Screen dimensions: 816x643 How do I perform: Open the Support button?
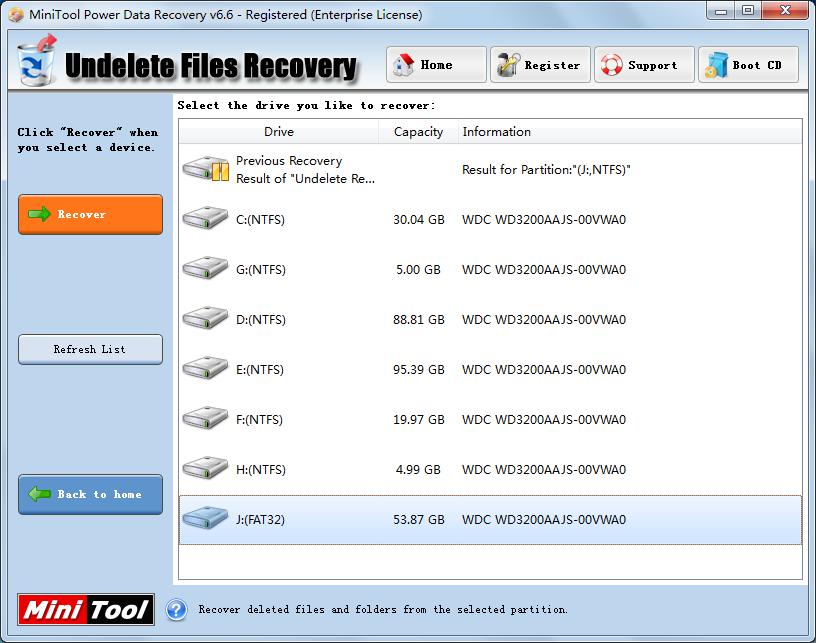pyautogui.click(x=644, y=65)
